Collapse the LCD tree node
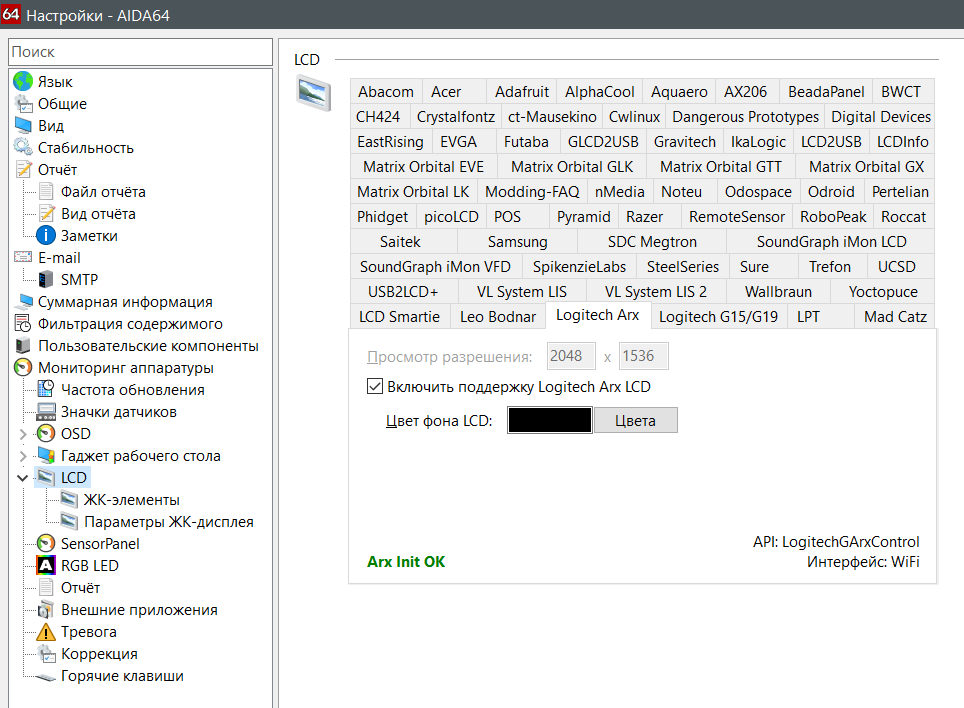The image size is (964, 708). (23, 478)
